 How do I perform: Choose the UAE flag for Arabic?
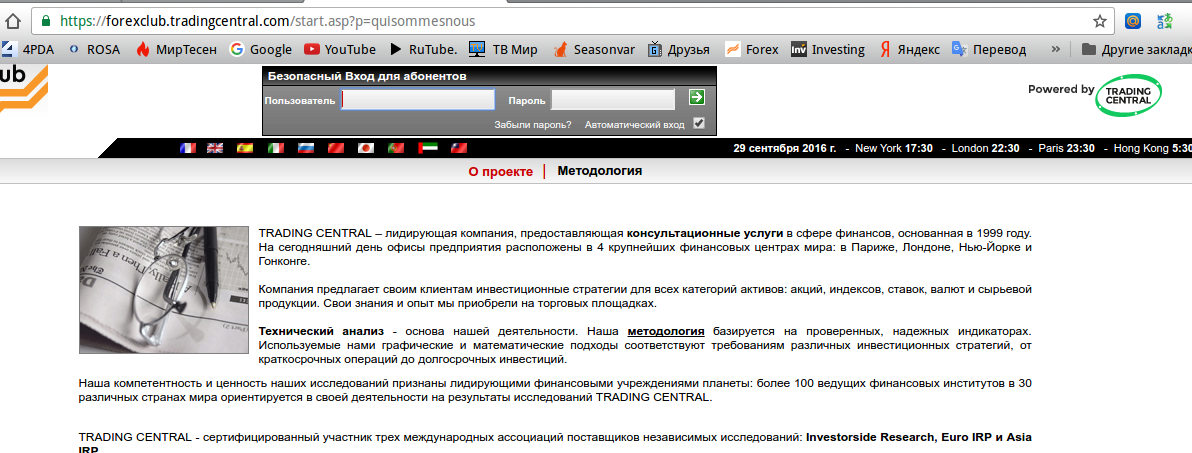pos(428,148)
